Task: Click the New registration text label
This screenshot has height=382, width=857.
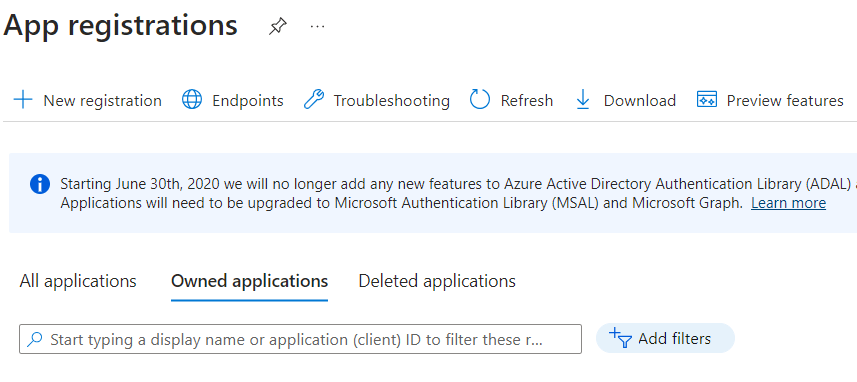Action: (102, 101)
